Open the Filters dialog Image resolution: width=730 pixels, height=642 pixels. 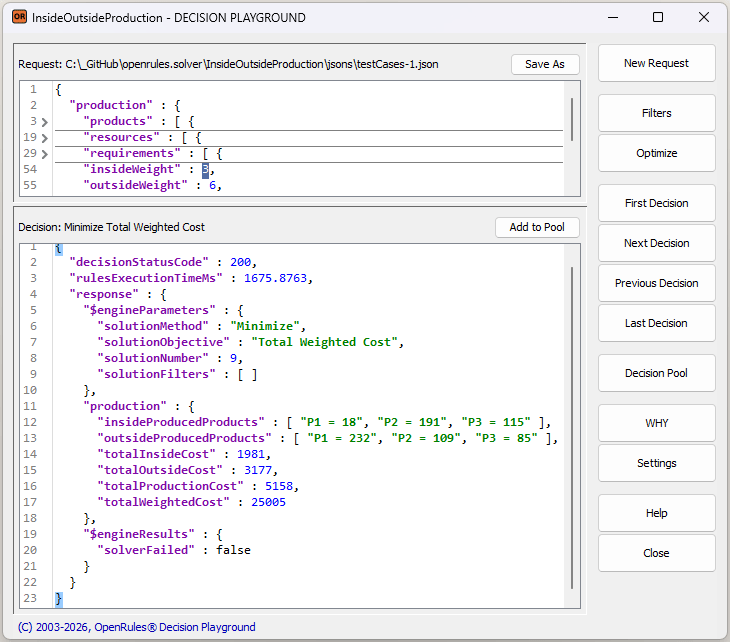tap(656, 113)
